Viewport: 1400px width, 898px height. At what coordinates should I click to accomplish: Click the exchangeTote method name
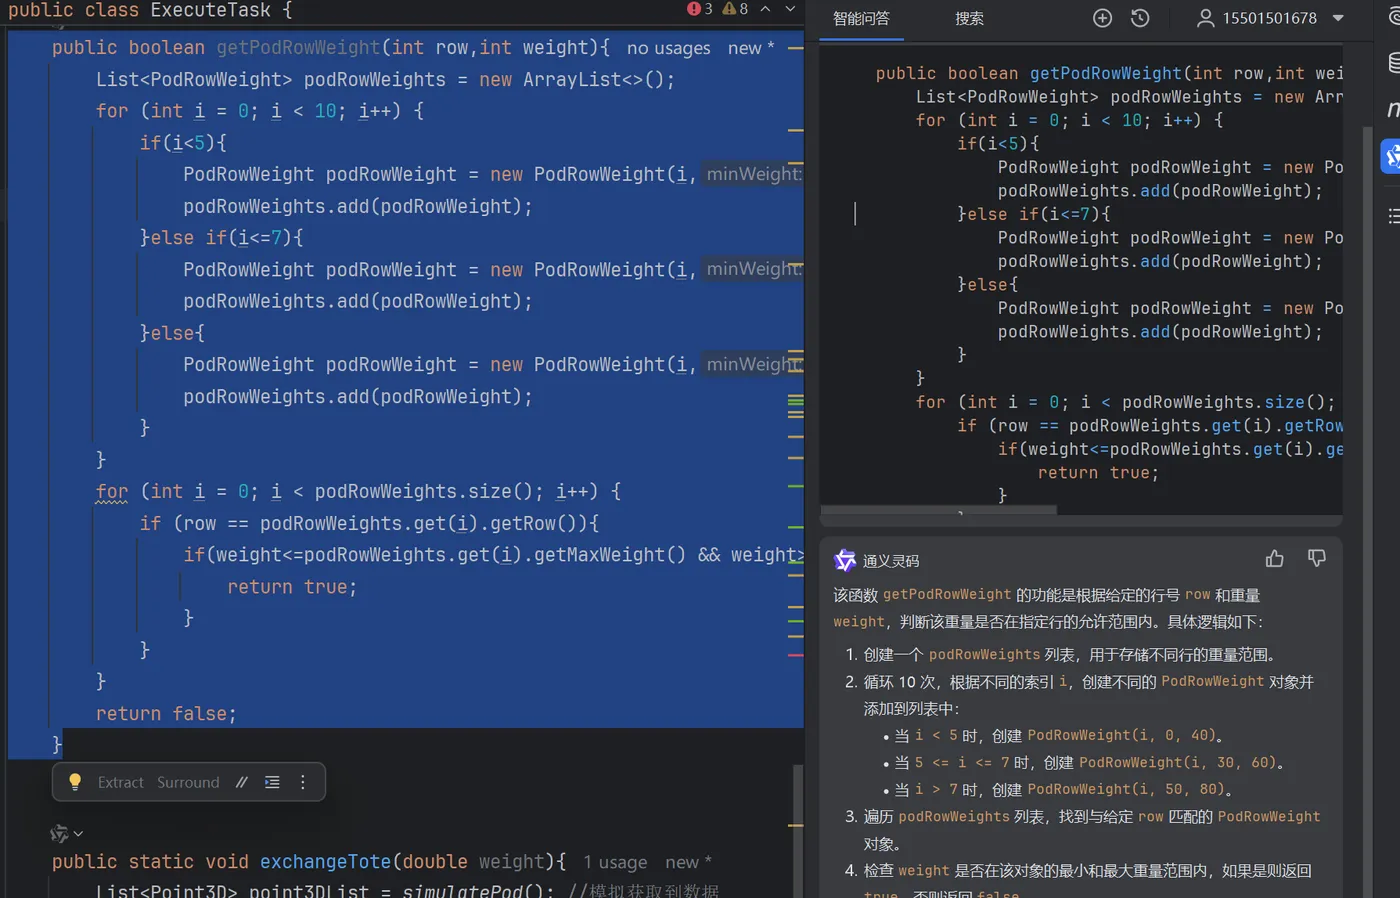point(325,862)
